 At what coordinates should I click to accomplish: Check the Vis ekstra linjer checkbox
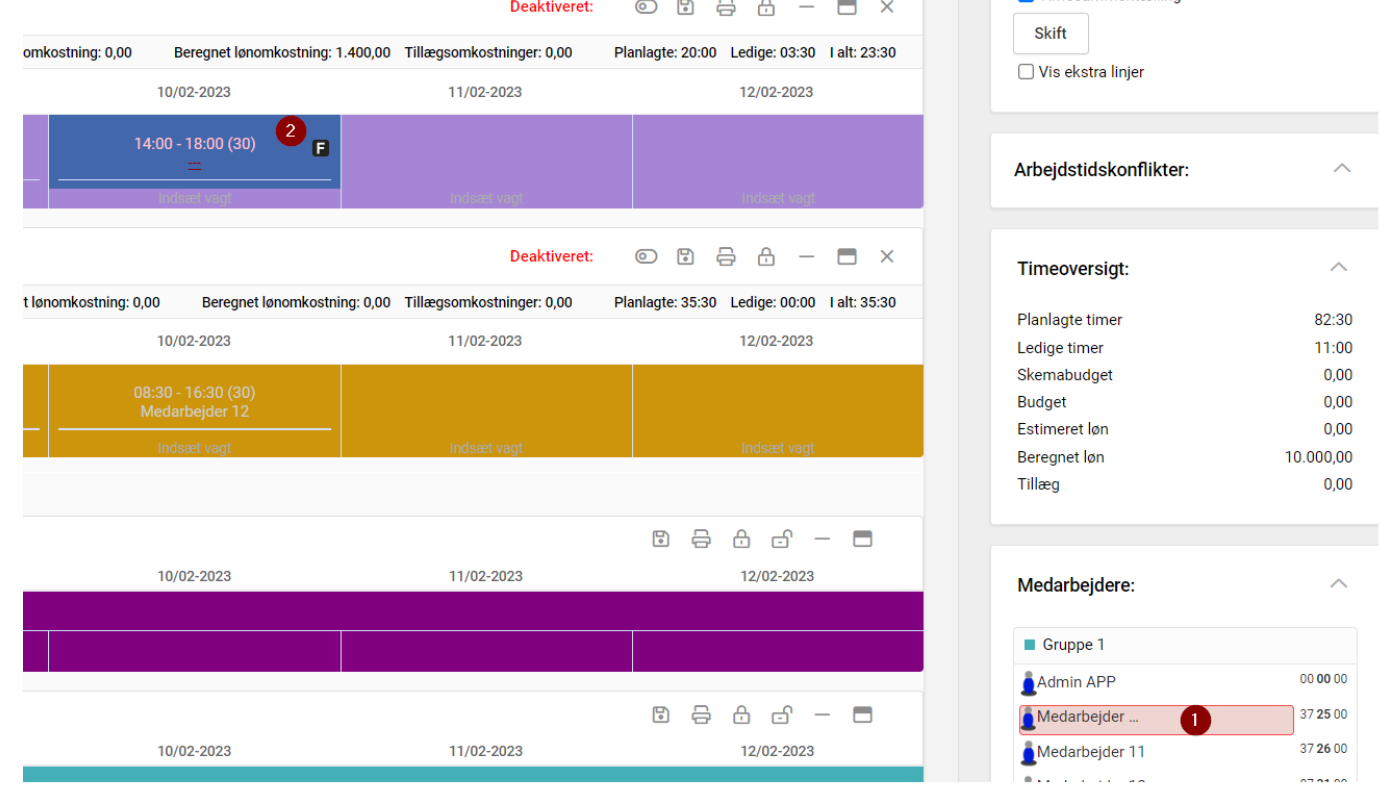click(1026, 72)
